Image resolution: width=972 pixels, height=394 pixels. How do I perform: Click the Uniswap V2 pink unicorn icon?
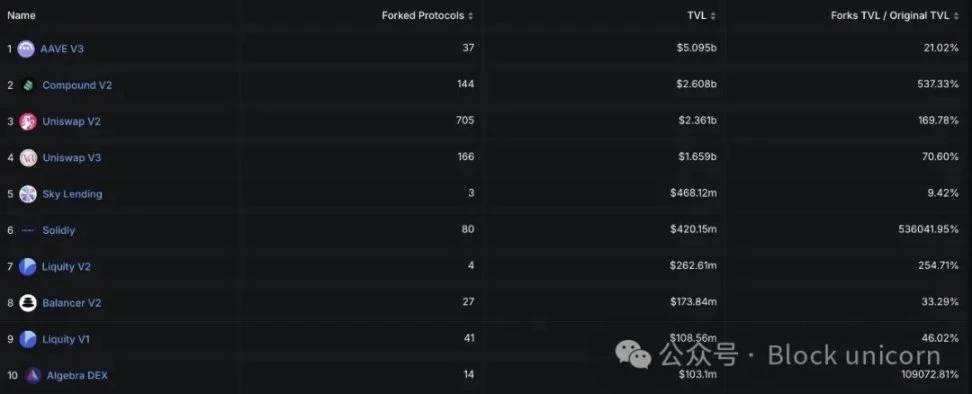click(28, 121)
